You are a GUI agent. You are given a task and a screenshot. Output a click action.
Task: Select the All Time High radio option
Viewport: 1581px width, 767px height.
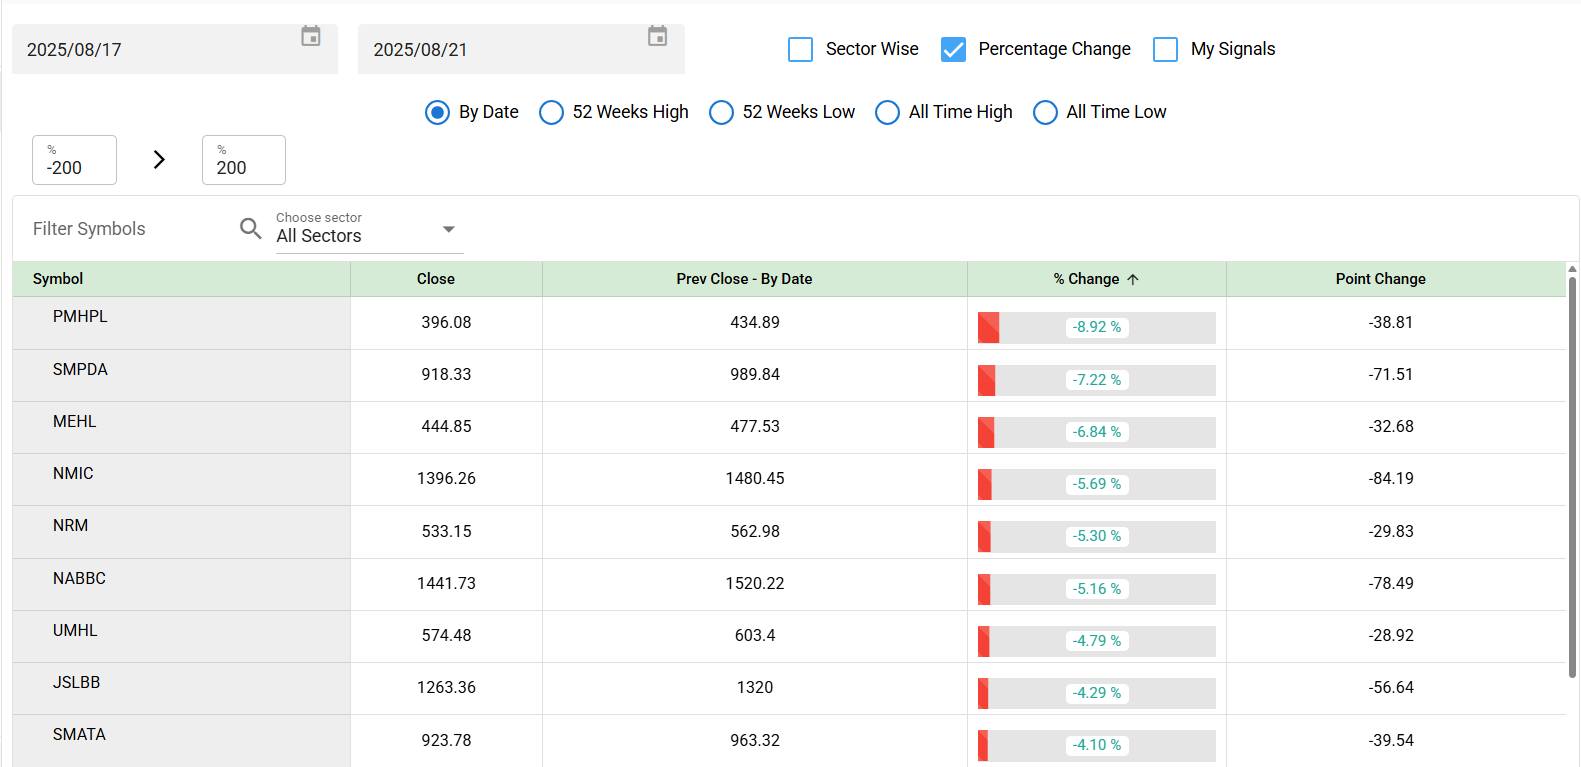pyautogui.click(x=887, y=112)
